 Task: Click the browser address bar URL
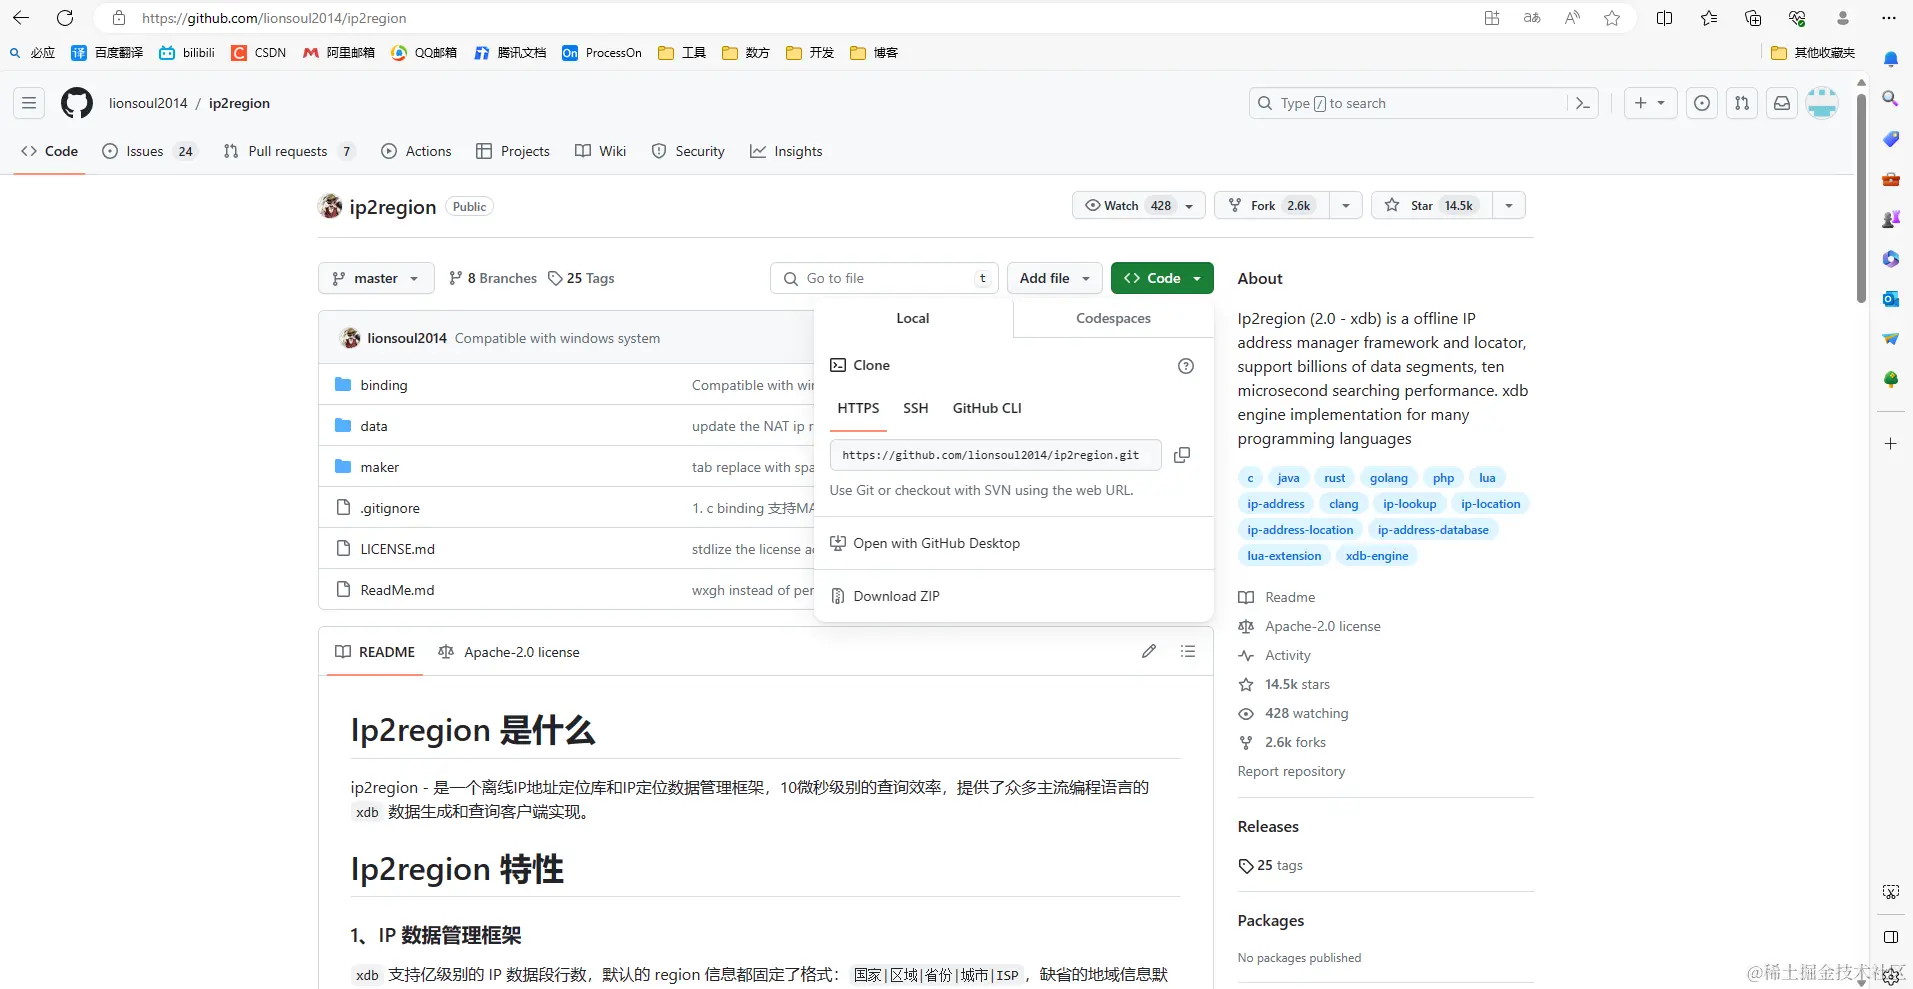[274, 18]
